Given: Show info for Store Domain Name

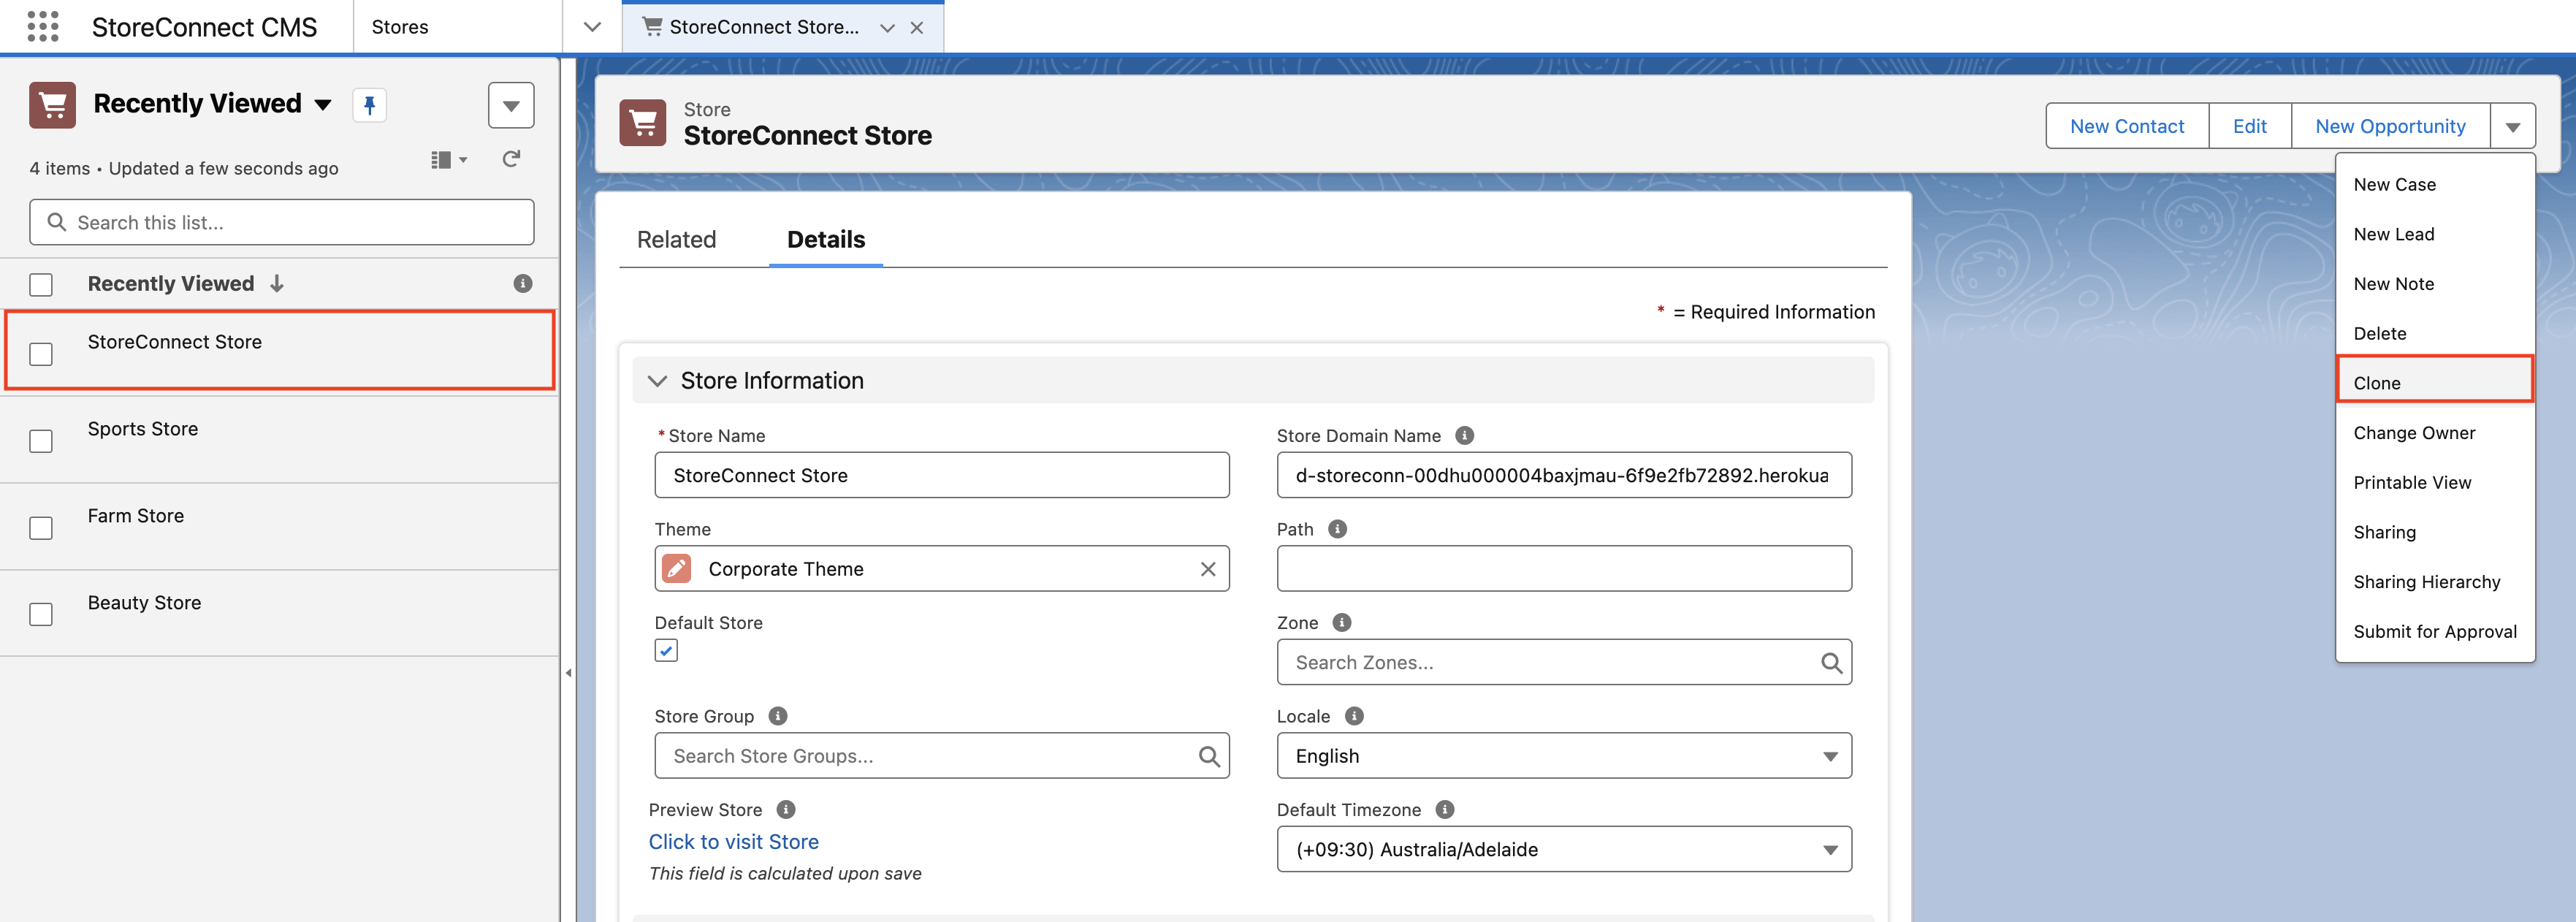Looking at the screenshot, I should [x=1464, y=435].
